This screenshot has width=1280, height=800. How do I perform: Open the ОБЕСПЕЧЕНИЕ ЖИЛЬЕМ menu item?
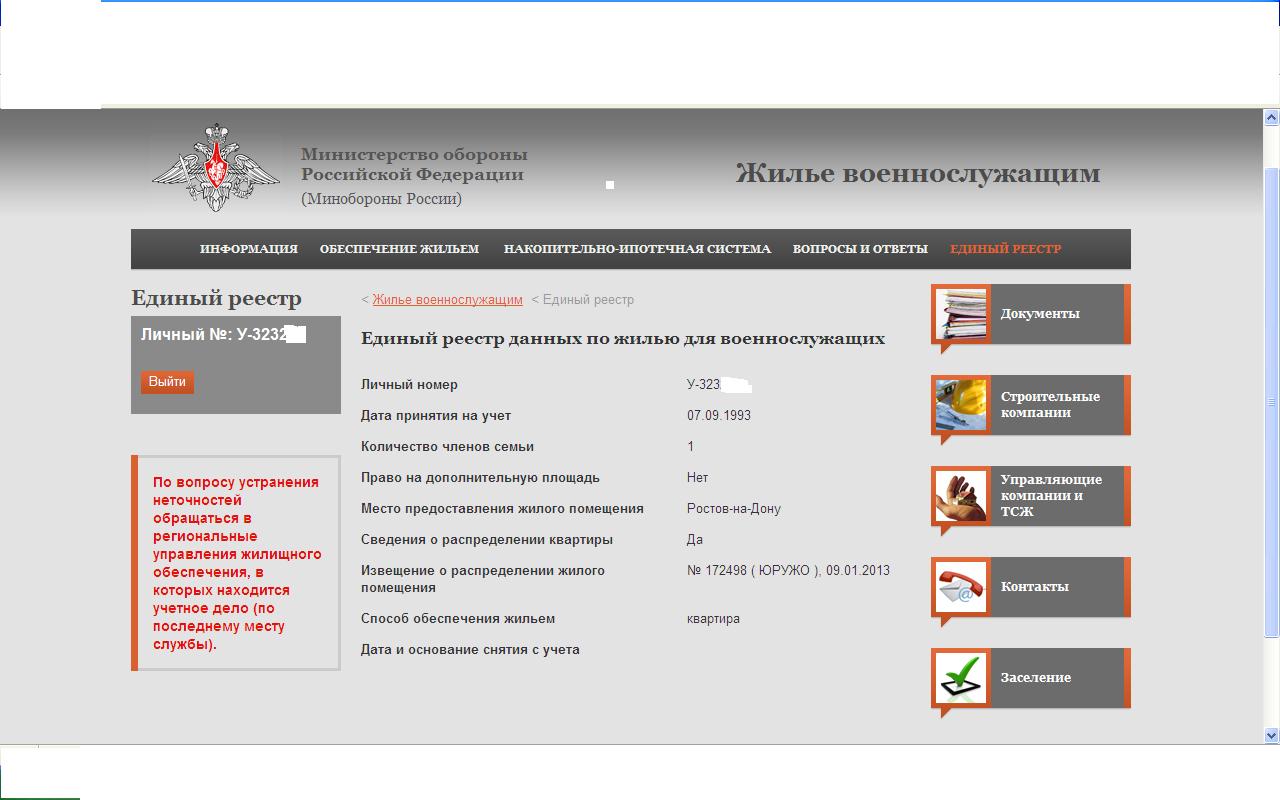point(399,249)
